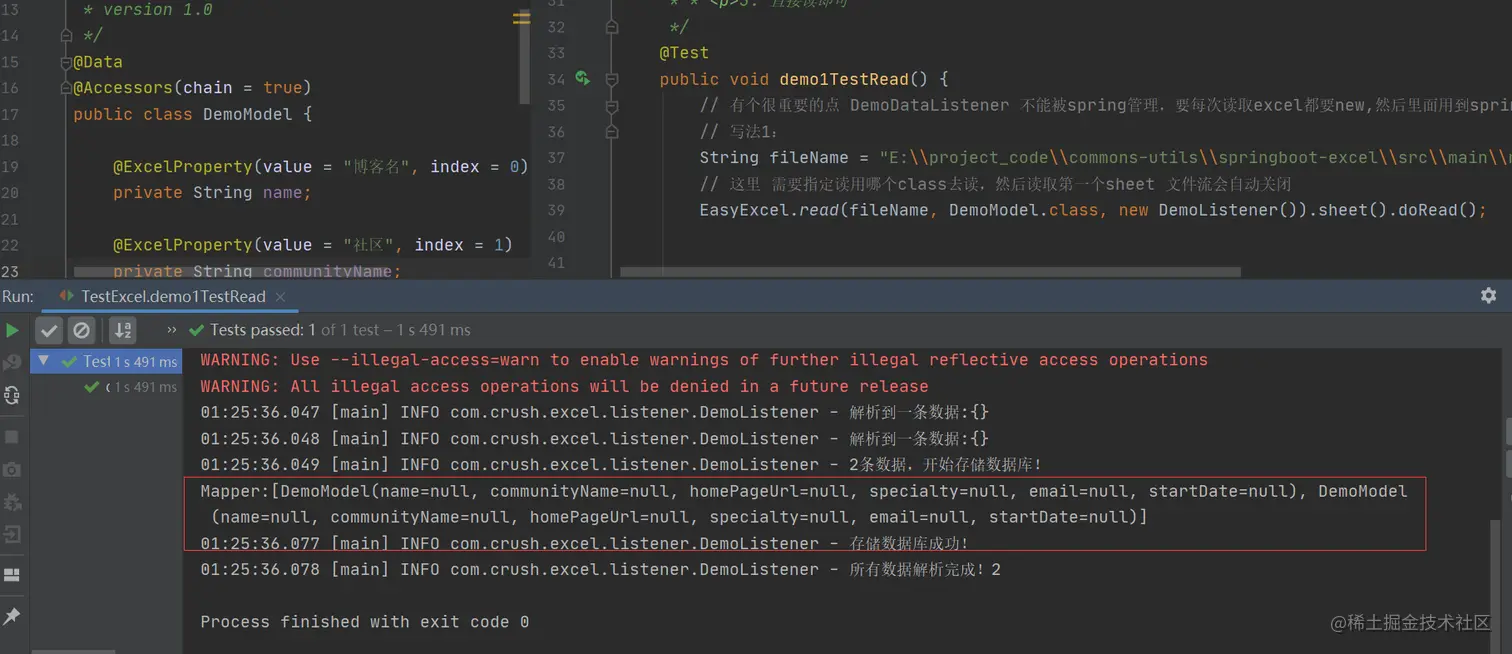Toggle Show Passed tests checkmark button
Image resolution: width=1512 pixels, height=654 pixels.
[49, 330]
